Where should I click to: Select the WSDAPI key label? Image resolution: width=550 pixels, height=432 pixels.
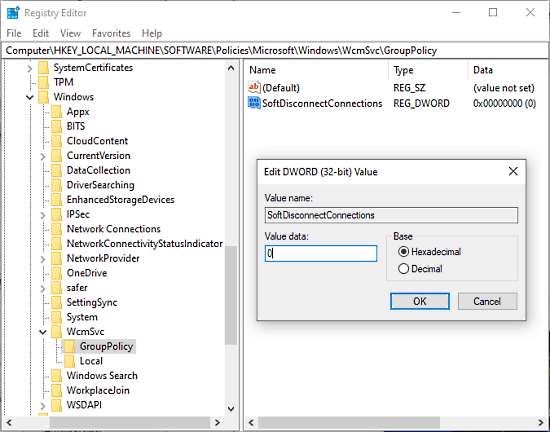[84, 405]
